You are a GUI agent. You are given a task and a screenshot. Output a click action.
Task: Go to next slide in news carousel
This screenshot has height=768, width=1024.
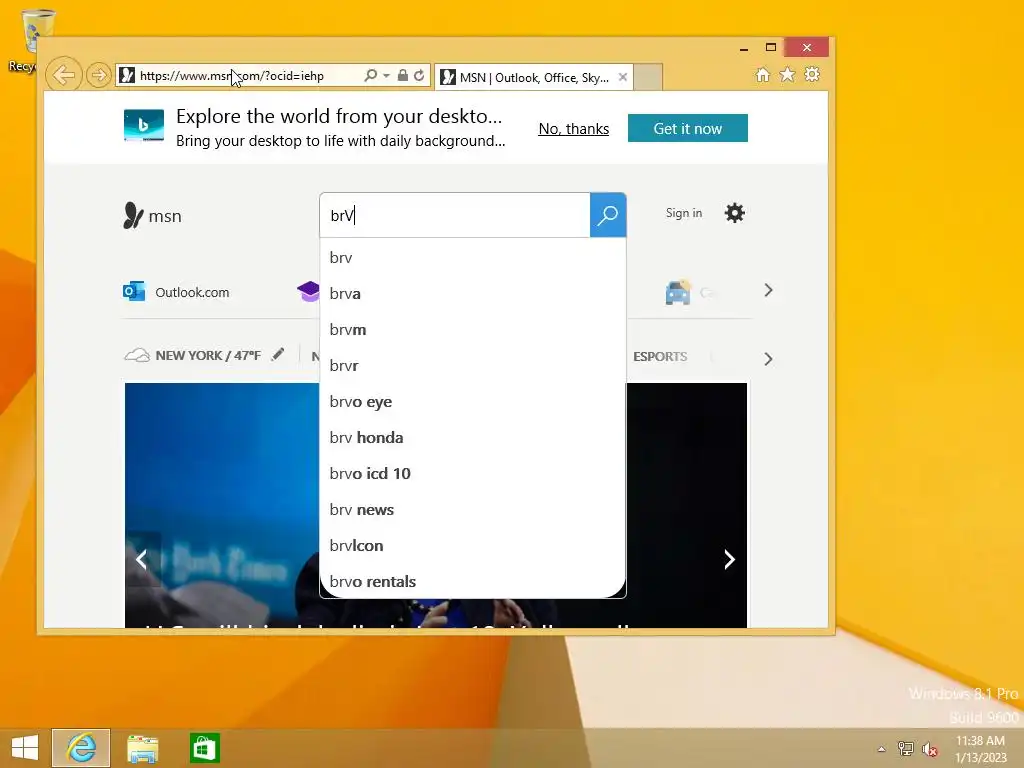tap(729, 559)
